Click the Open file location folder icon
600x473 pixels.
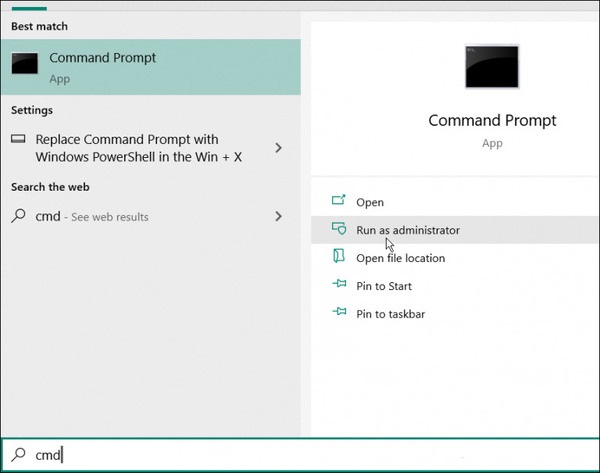[x=339, y=256]
